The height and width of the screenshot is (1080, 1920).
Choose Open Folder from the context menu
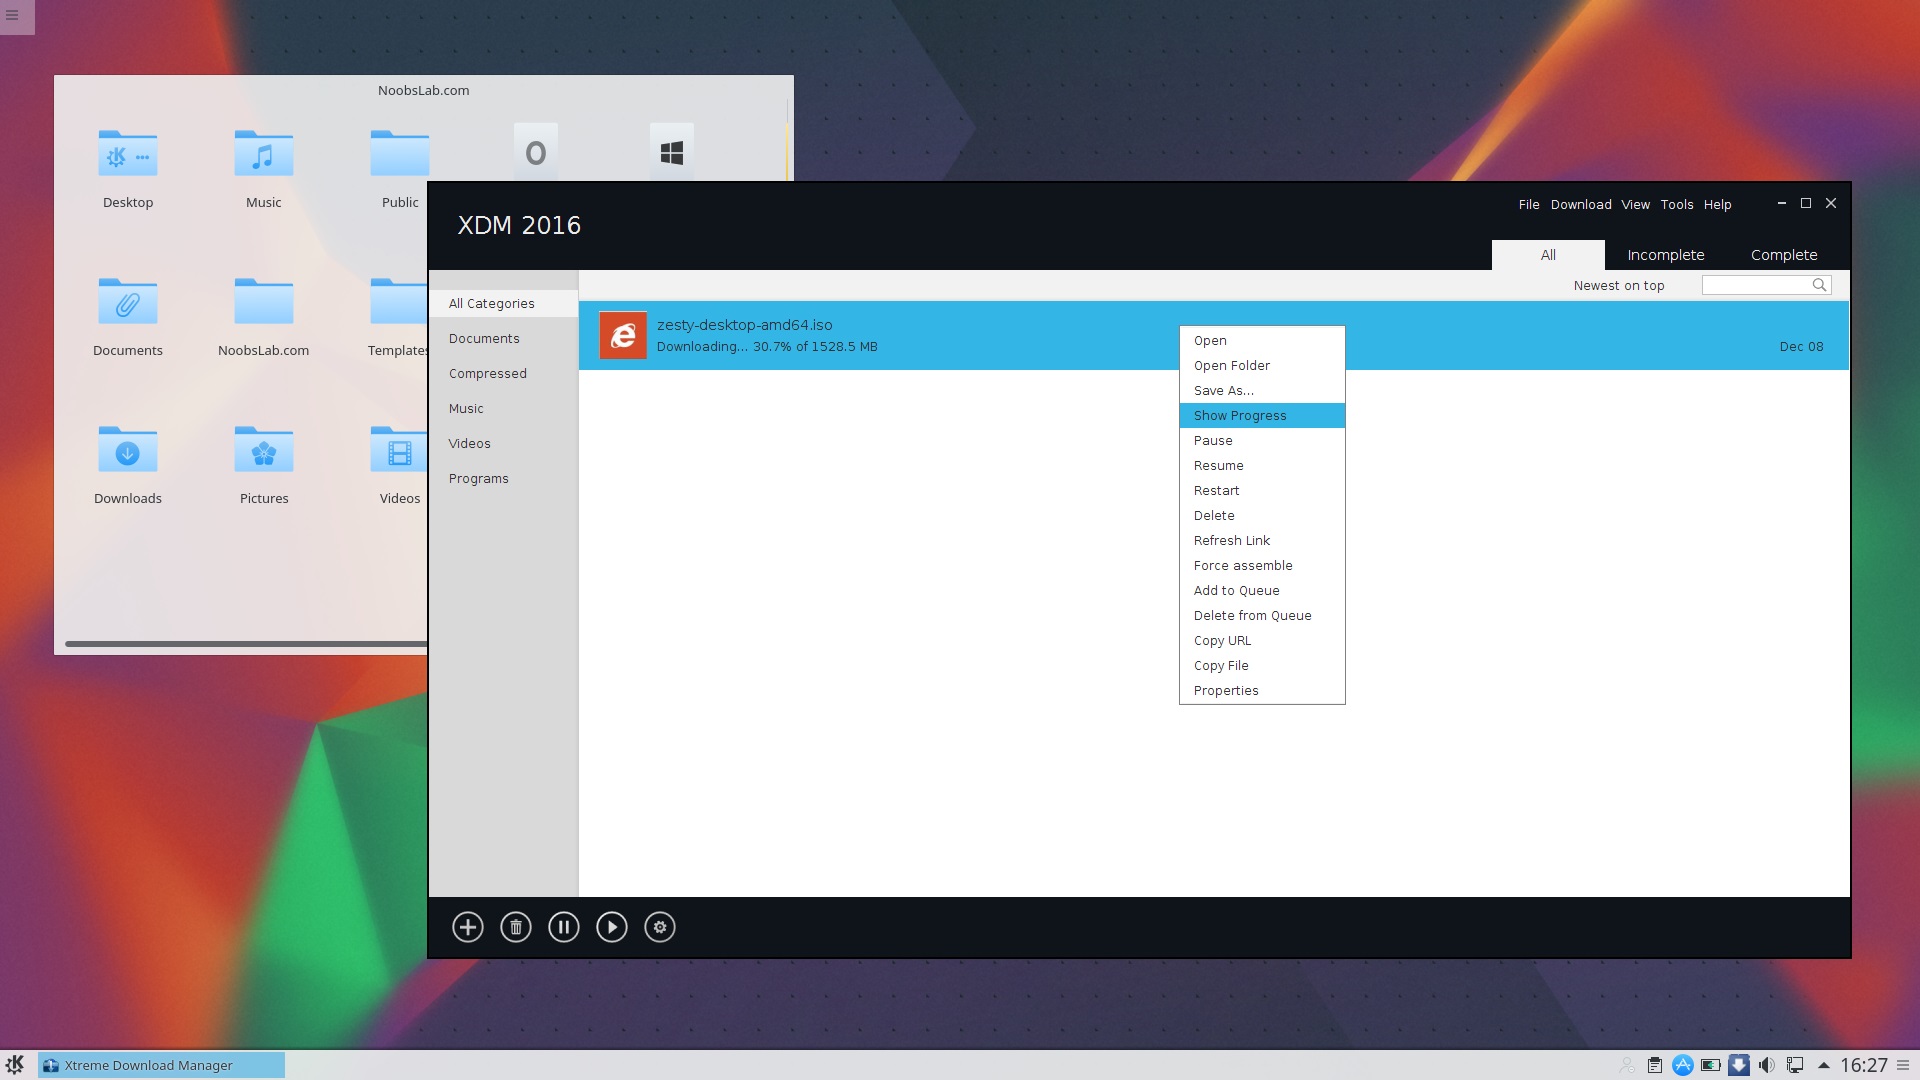[1262, 366]
